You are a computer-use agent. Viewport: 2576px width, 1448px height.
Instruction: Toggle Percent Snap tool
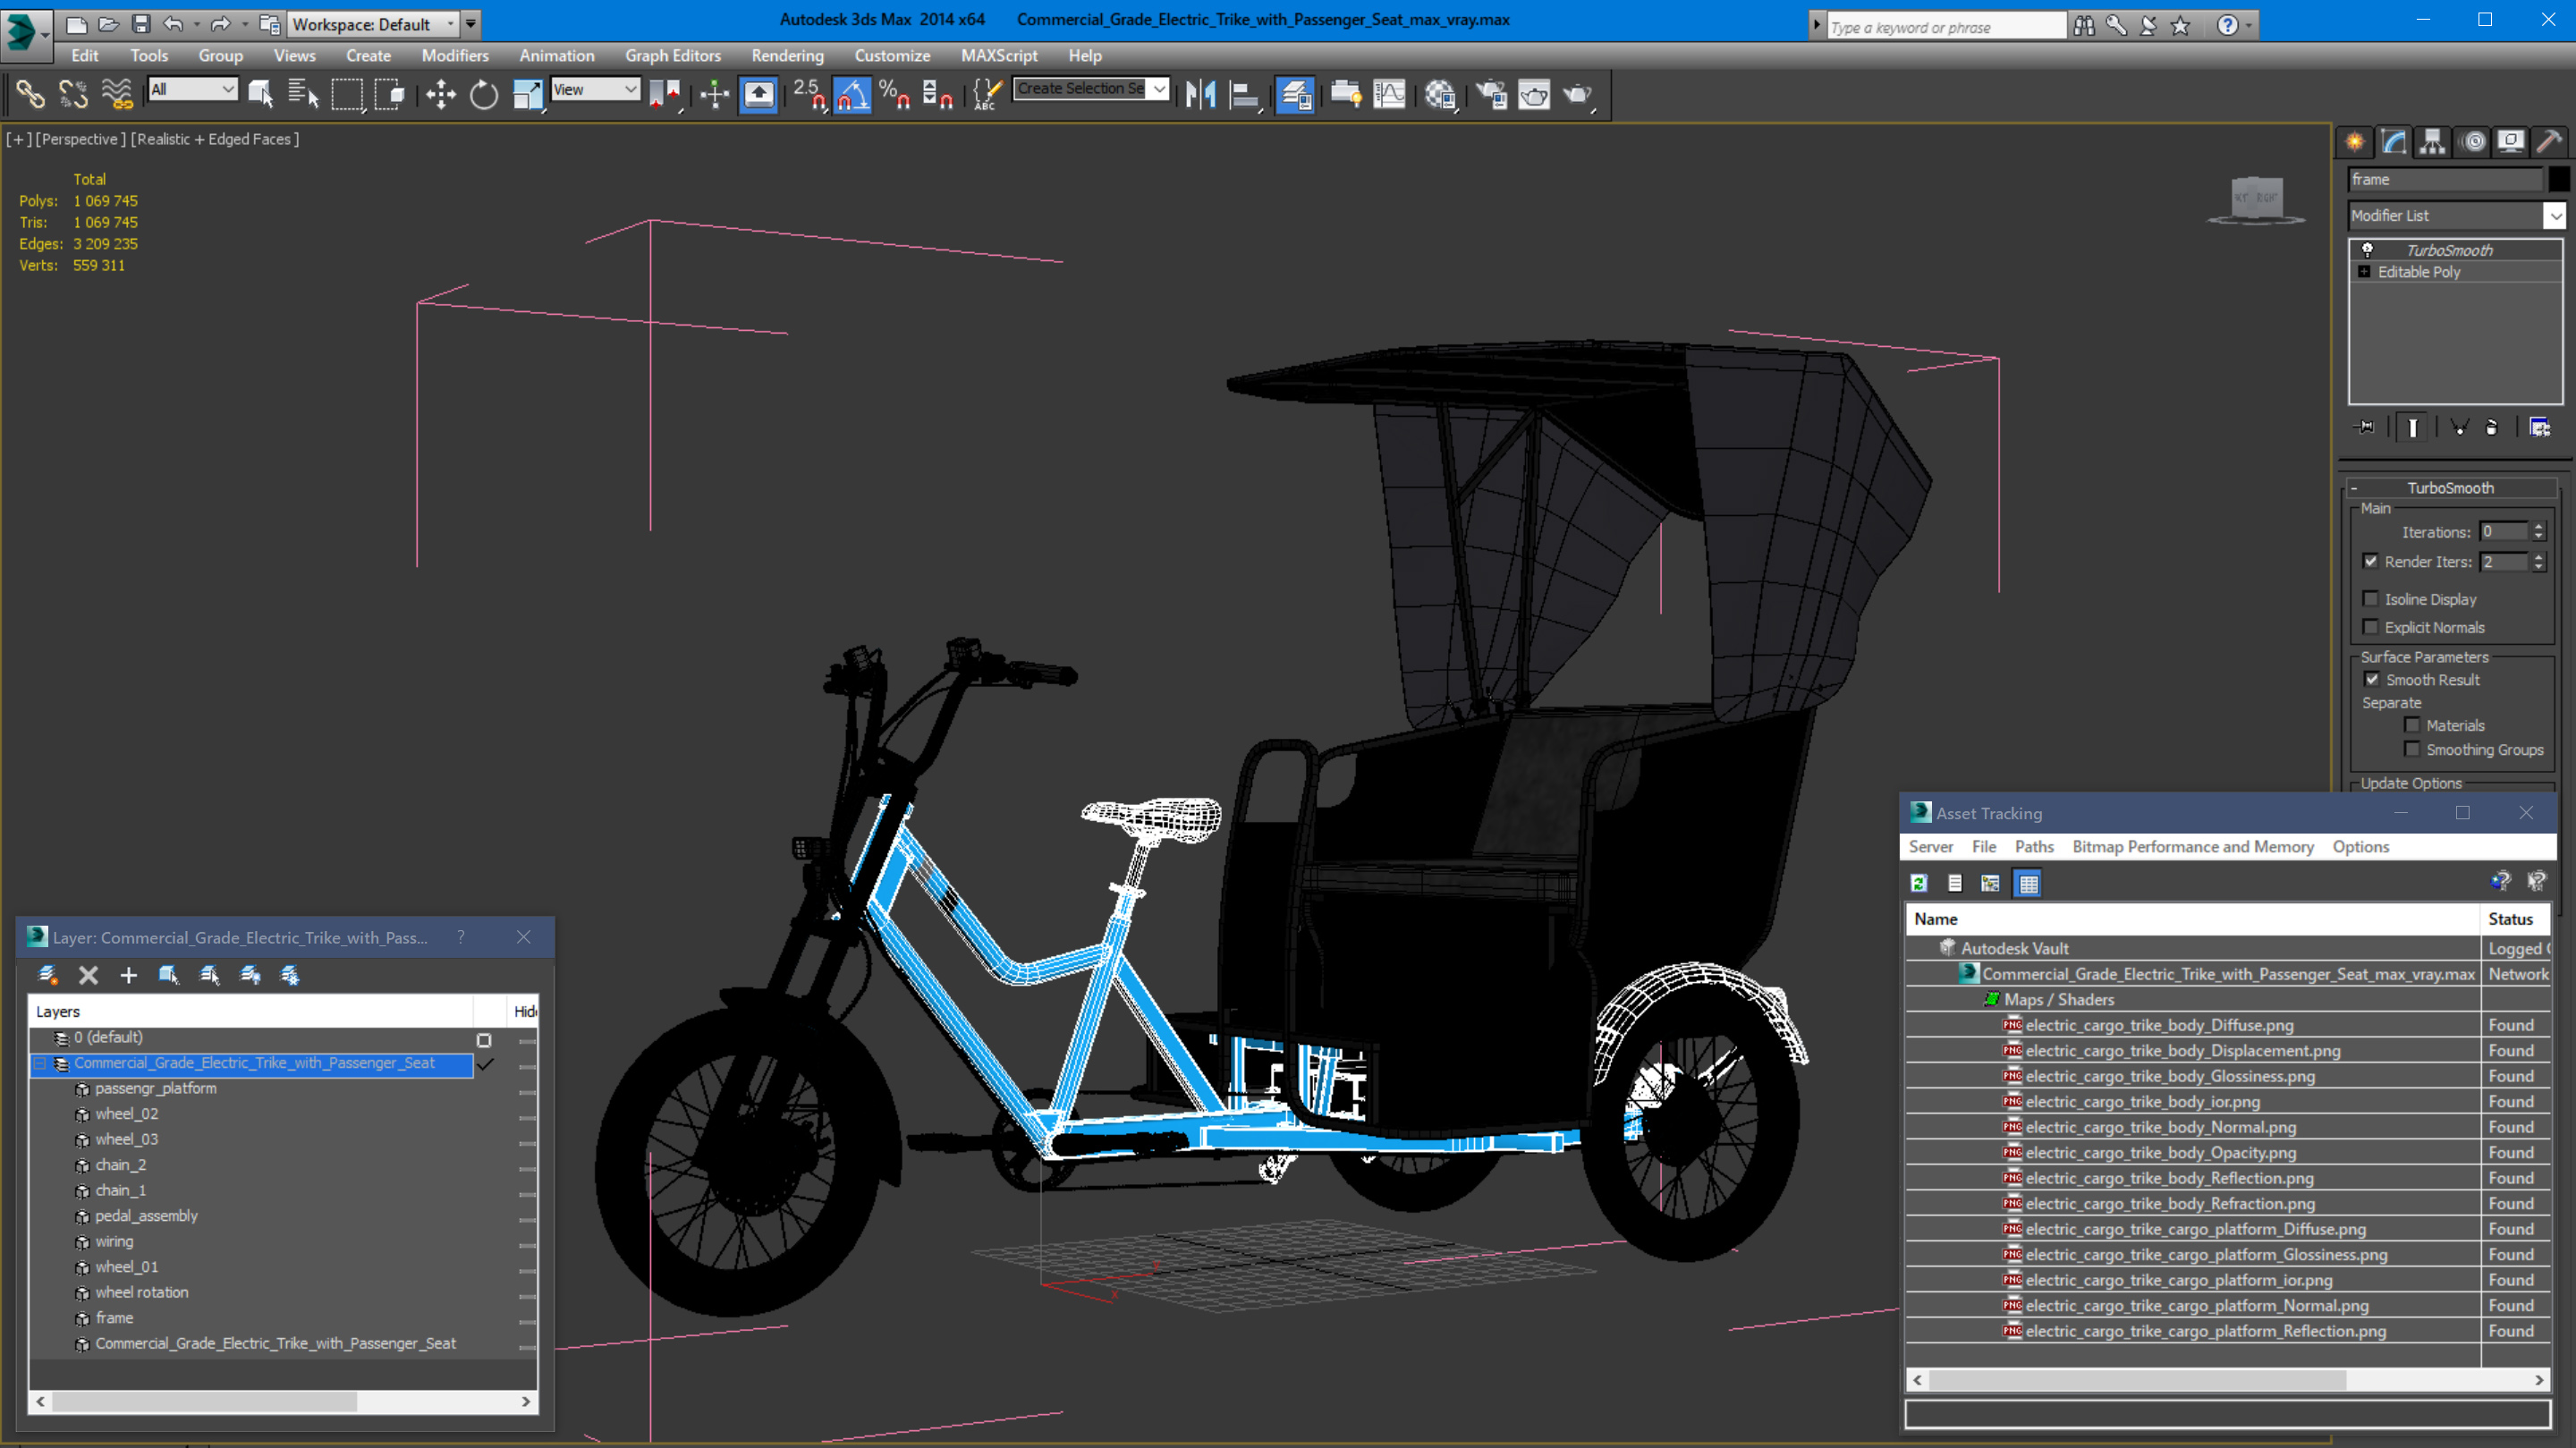pos(895,95)
